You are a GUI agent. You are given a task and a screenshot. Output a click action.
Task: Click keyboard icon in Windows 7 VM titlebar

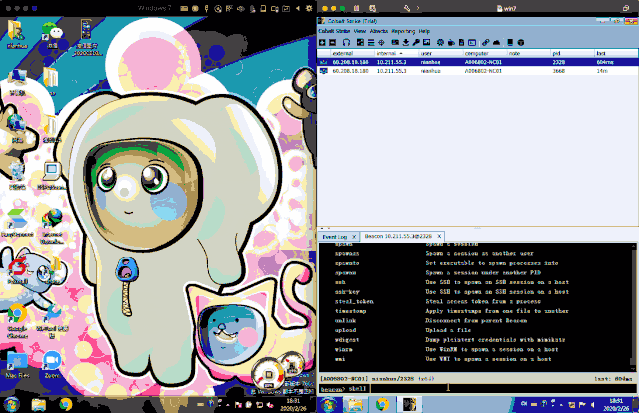[x=184, y=8]
